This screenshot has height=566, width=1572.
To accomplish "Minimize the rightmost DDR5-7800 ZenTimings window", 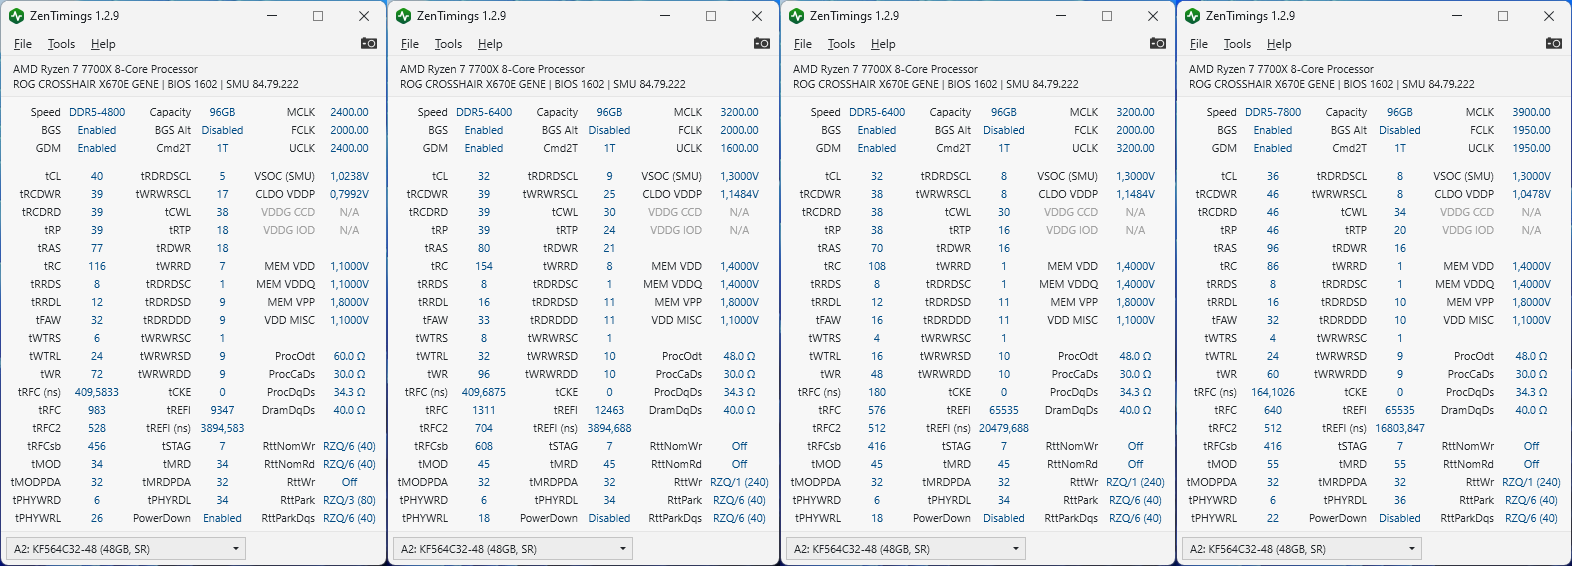I will 1457,16.
